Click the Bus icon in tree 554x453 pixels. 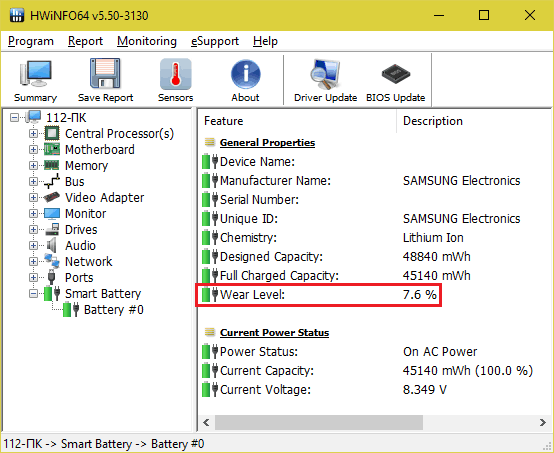tap(52, 181)
